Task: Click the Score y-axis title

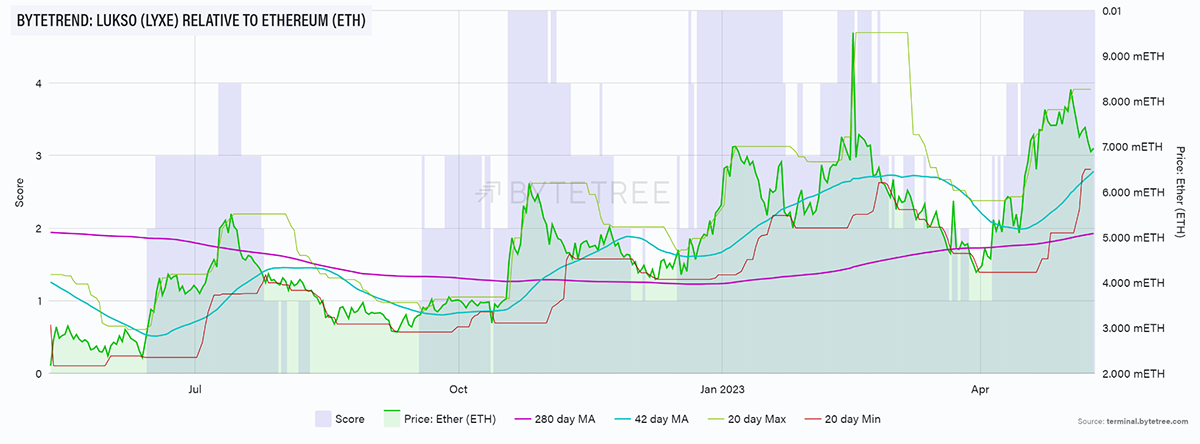Action: pyautogui.click(x=17, y=192)
